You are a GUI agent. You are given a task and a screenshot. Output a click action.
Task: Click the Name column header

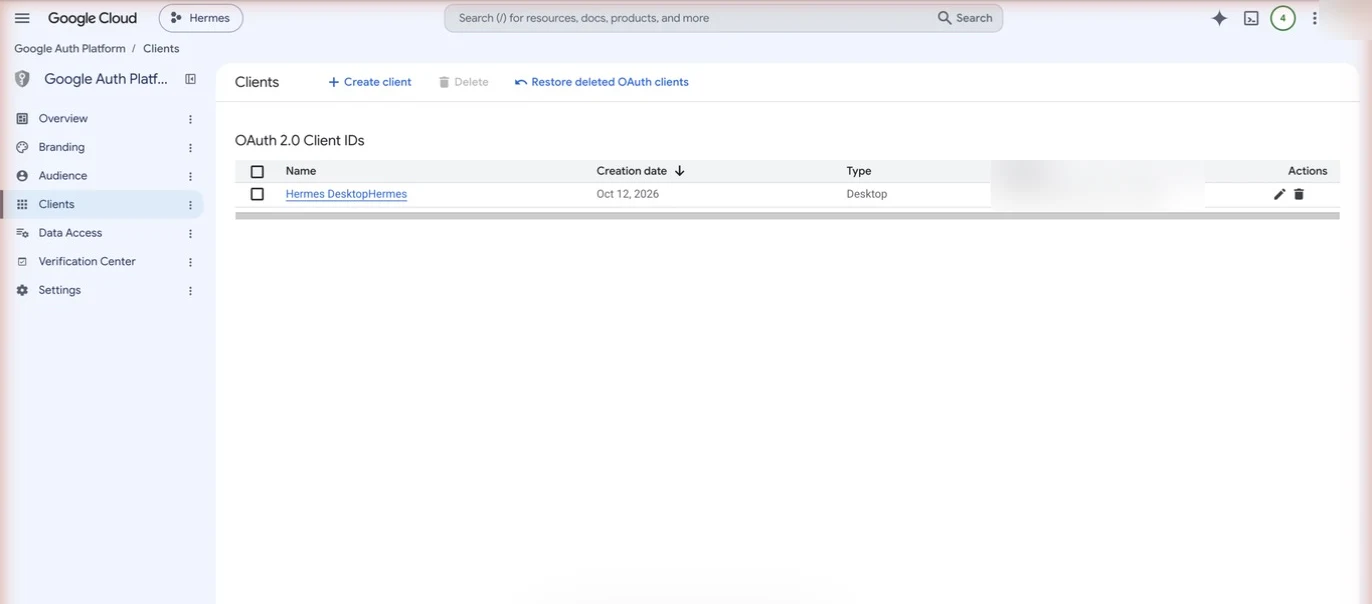click(x=301, y=171)
